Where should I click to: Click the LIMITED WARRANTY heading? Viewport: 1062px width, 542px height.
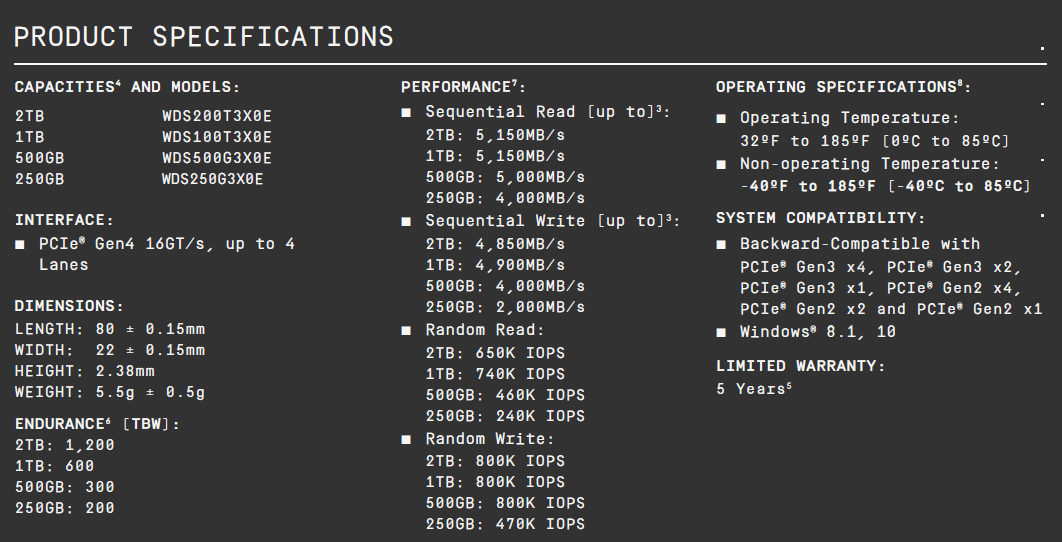point(801,366)
